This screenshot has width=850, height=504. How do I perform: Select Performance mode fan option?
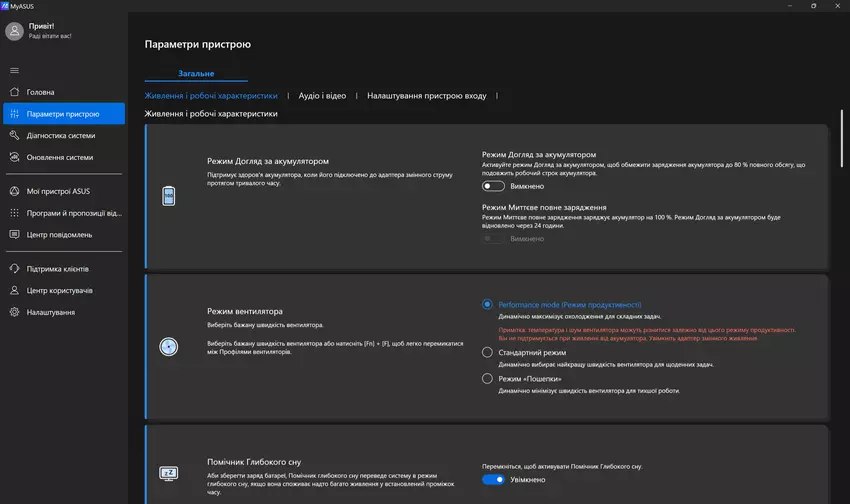coord(487,305)
